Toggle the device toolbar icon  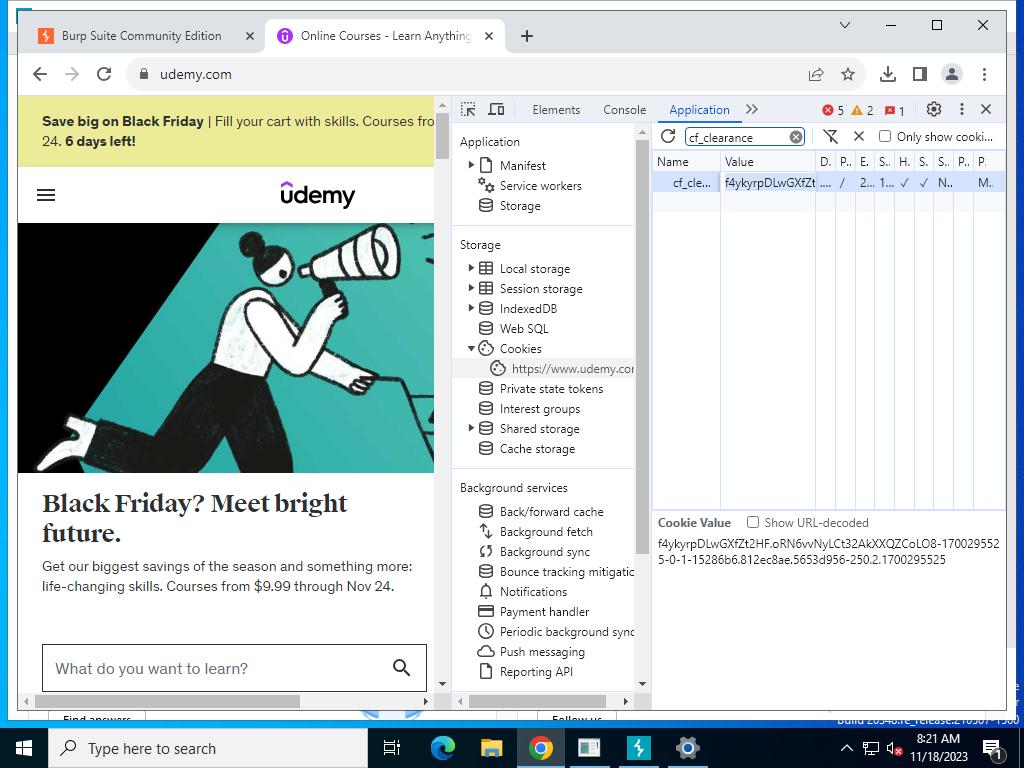(x=496, y=110)
